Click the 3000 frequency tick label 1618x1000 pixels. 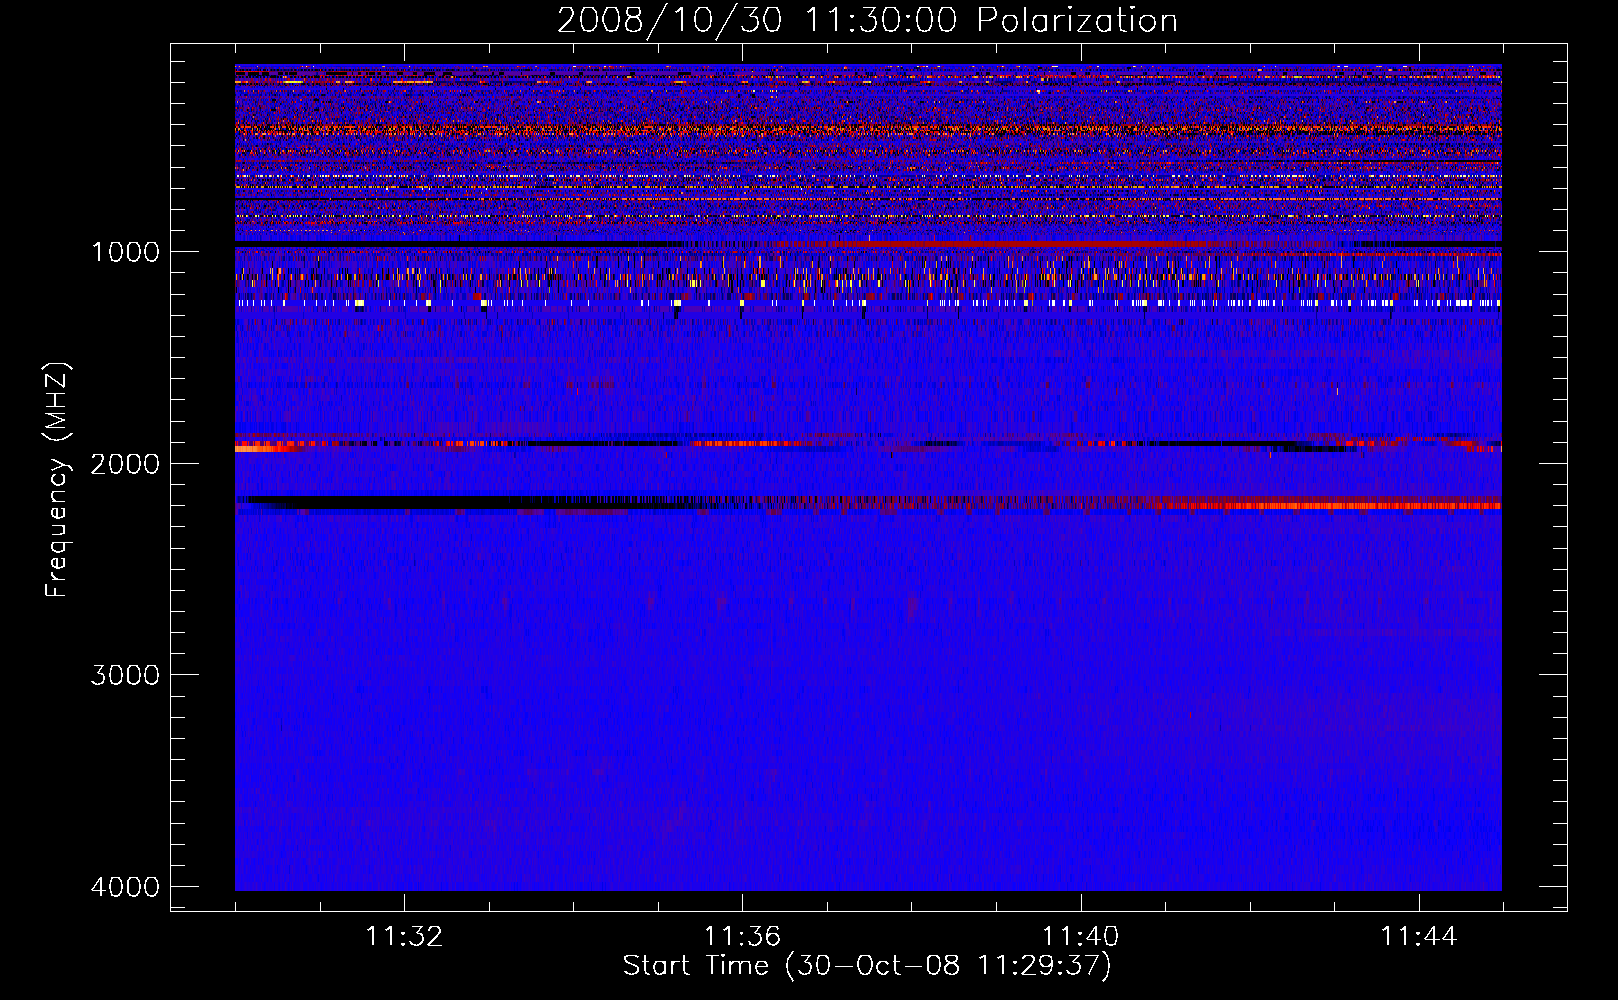tap(126, 675)
